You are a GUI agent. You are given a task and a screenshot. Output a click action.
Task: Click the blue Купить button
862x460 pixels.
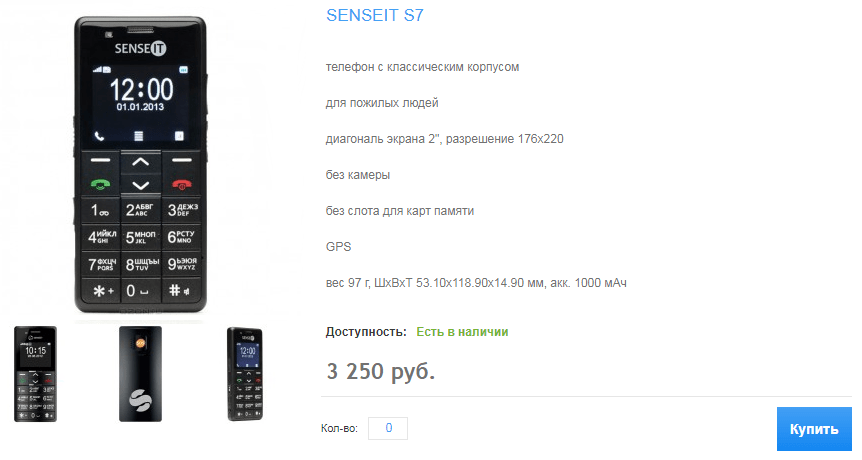814,429
